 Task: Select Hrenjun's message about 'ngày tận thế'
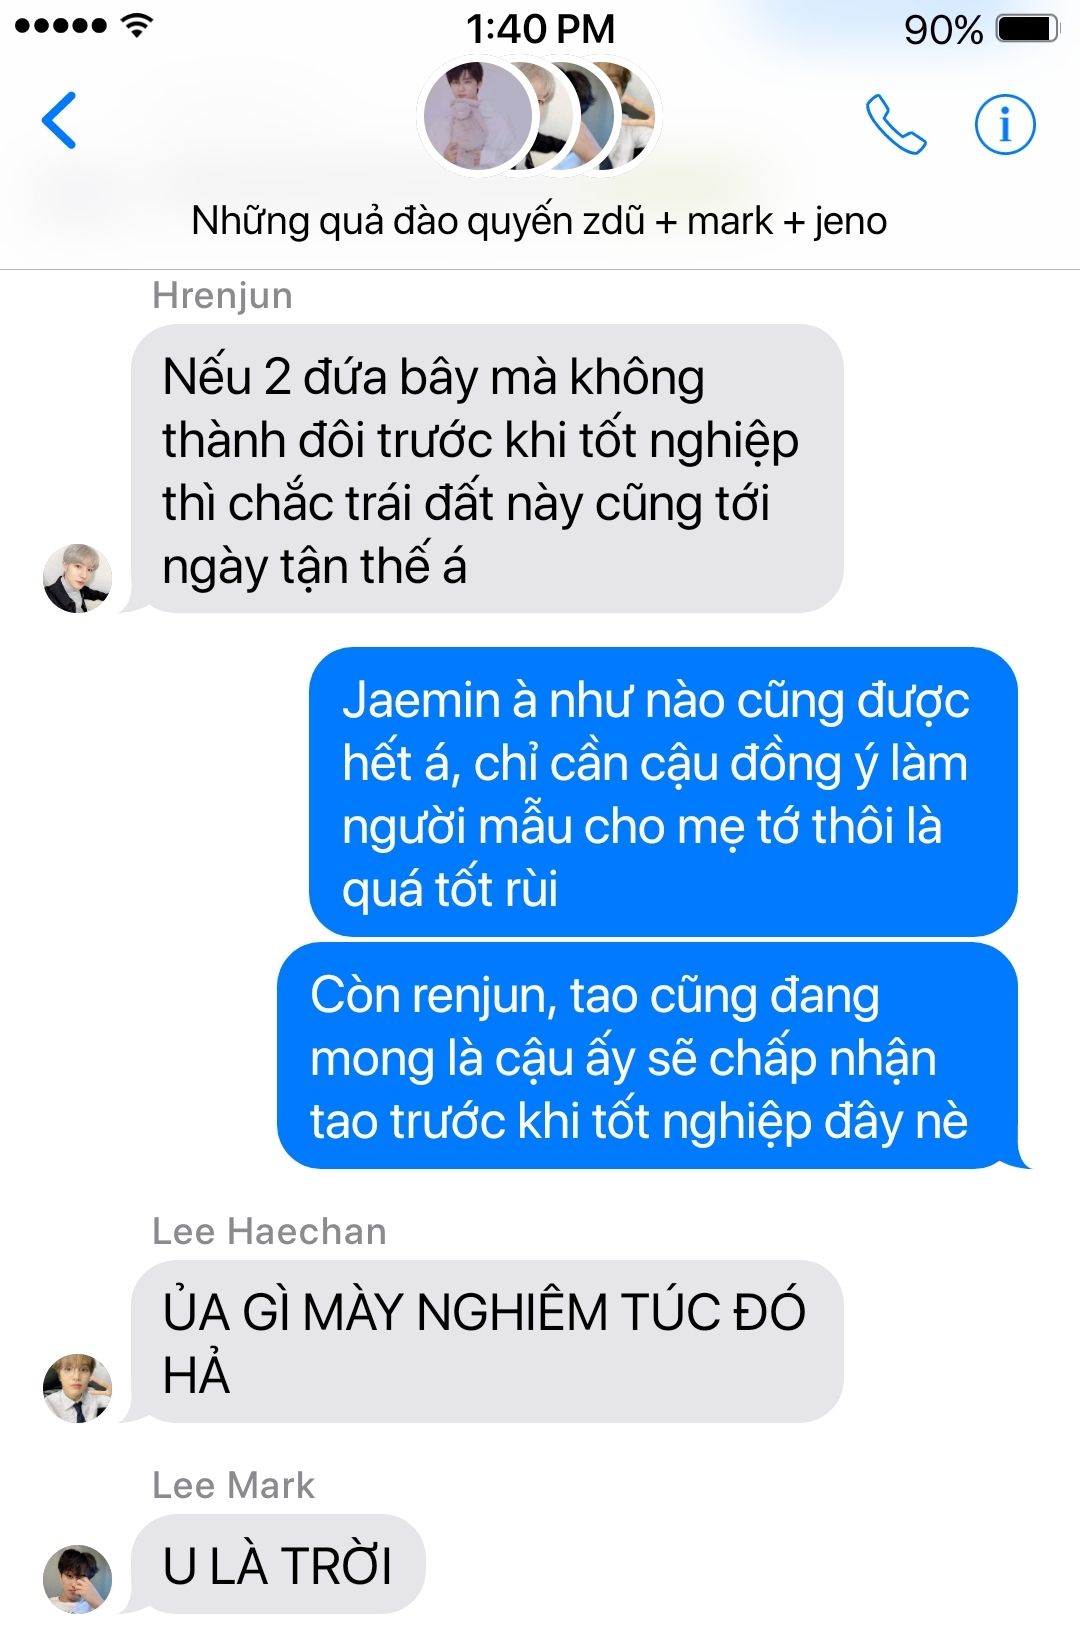(487, 468)
